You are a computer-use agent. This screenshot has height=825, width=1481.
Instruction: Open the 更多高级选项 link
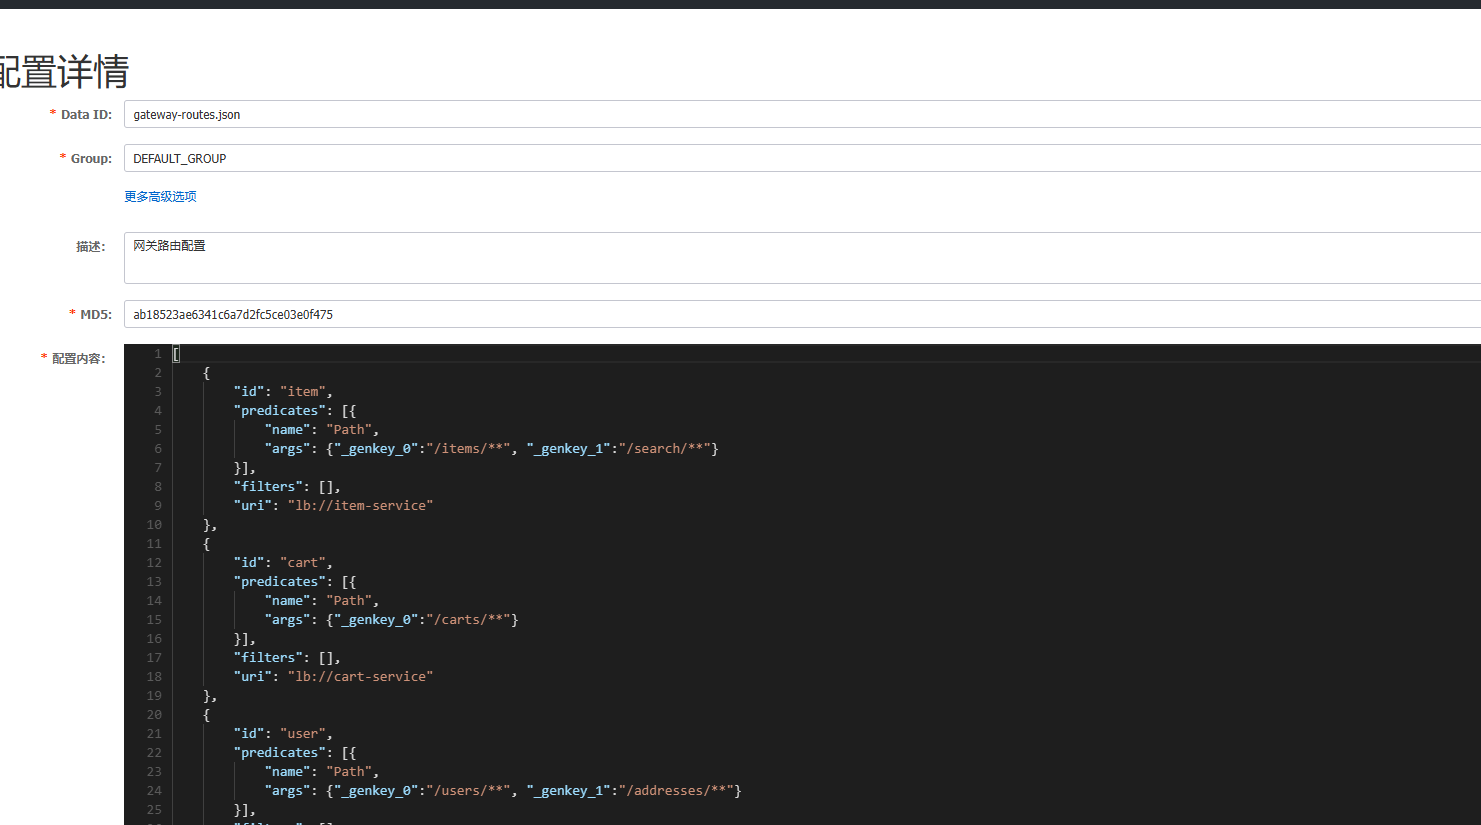(160, 197)
